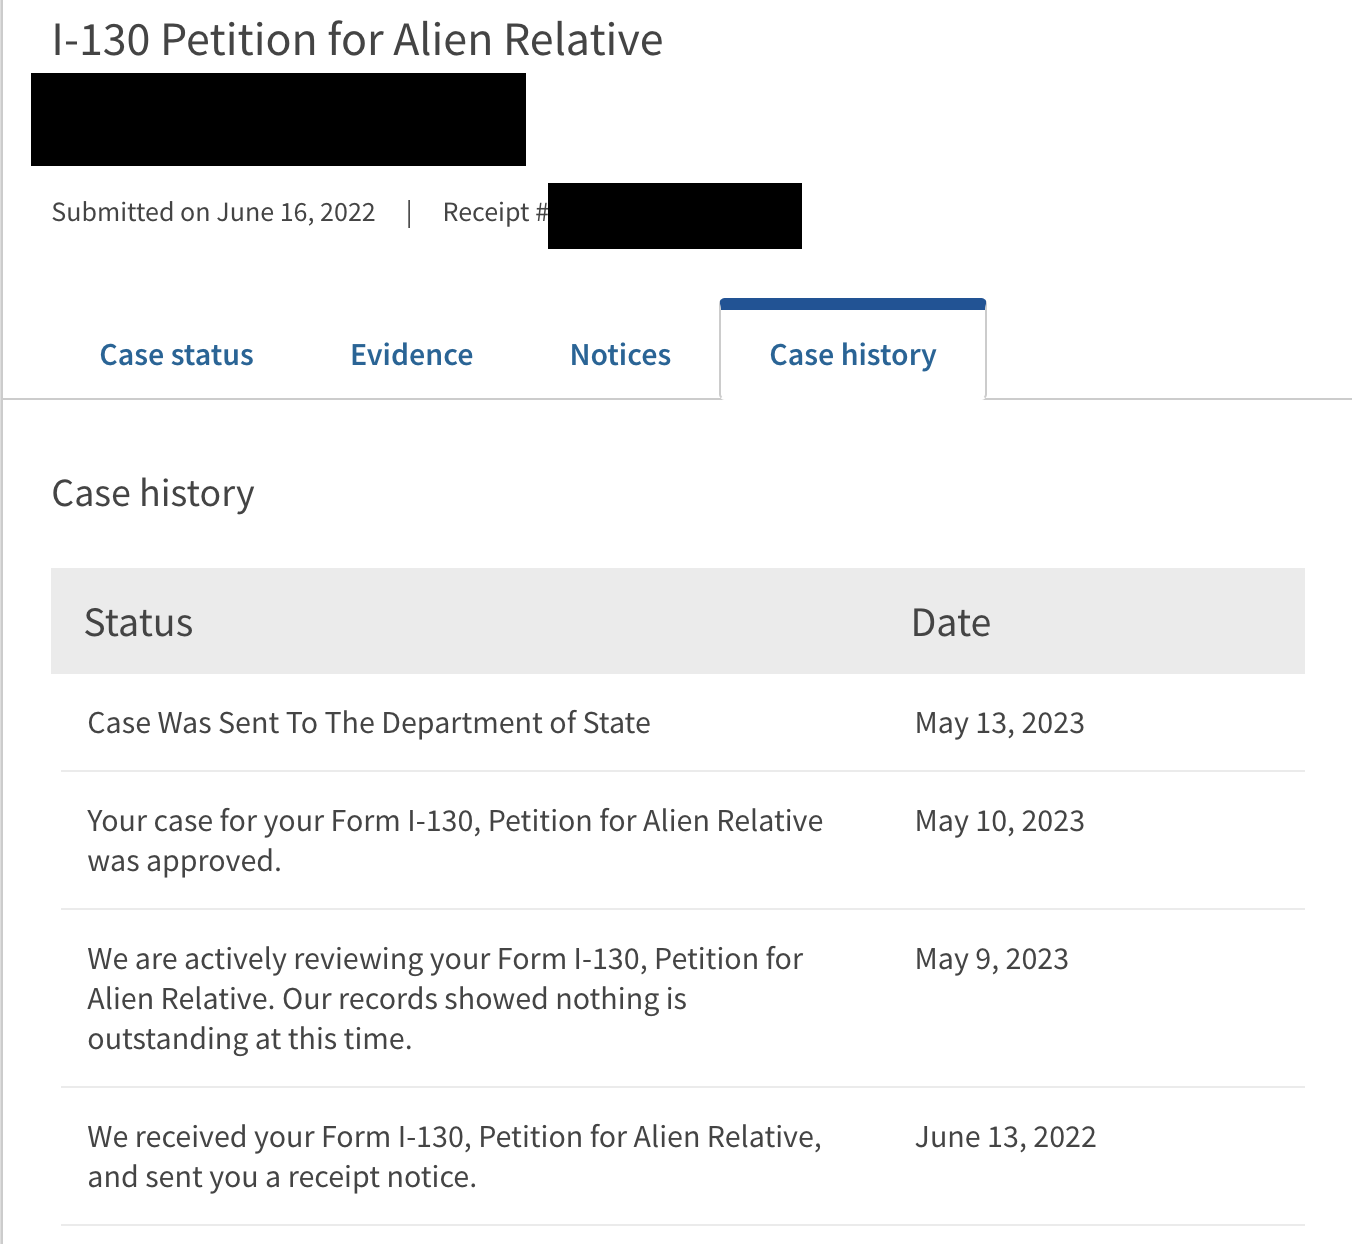Click the Receipt # label
This screenshot has height=1244, width=1352.
coord(494,212)
